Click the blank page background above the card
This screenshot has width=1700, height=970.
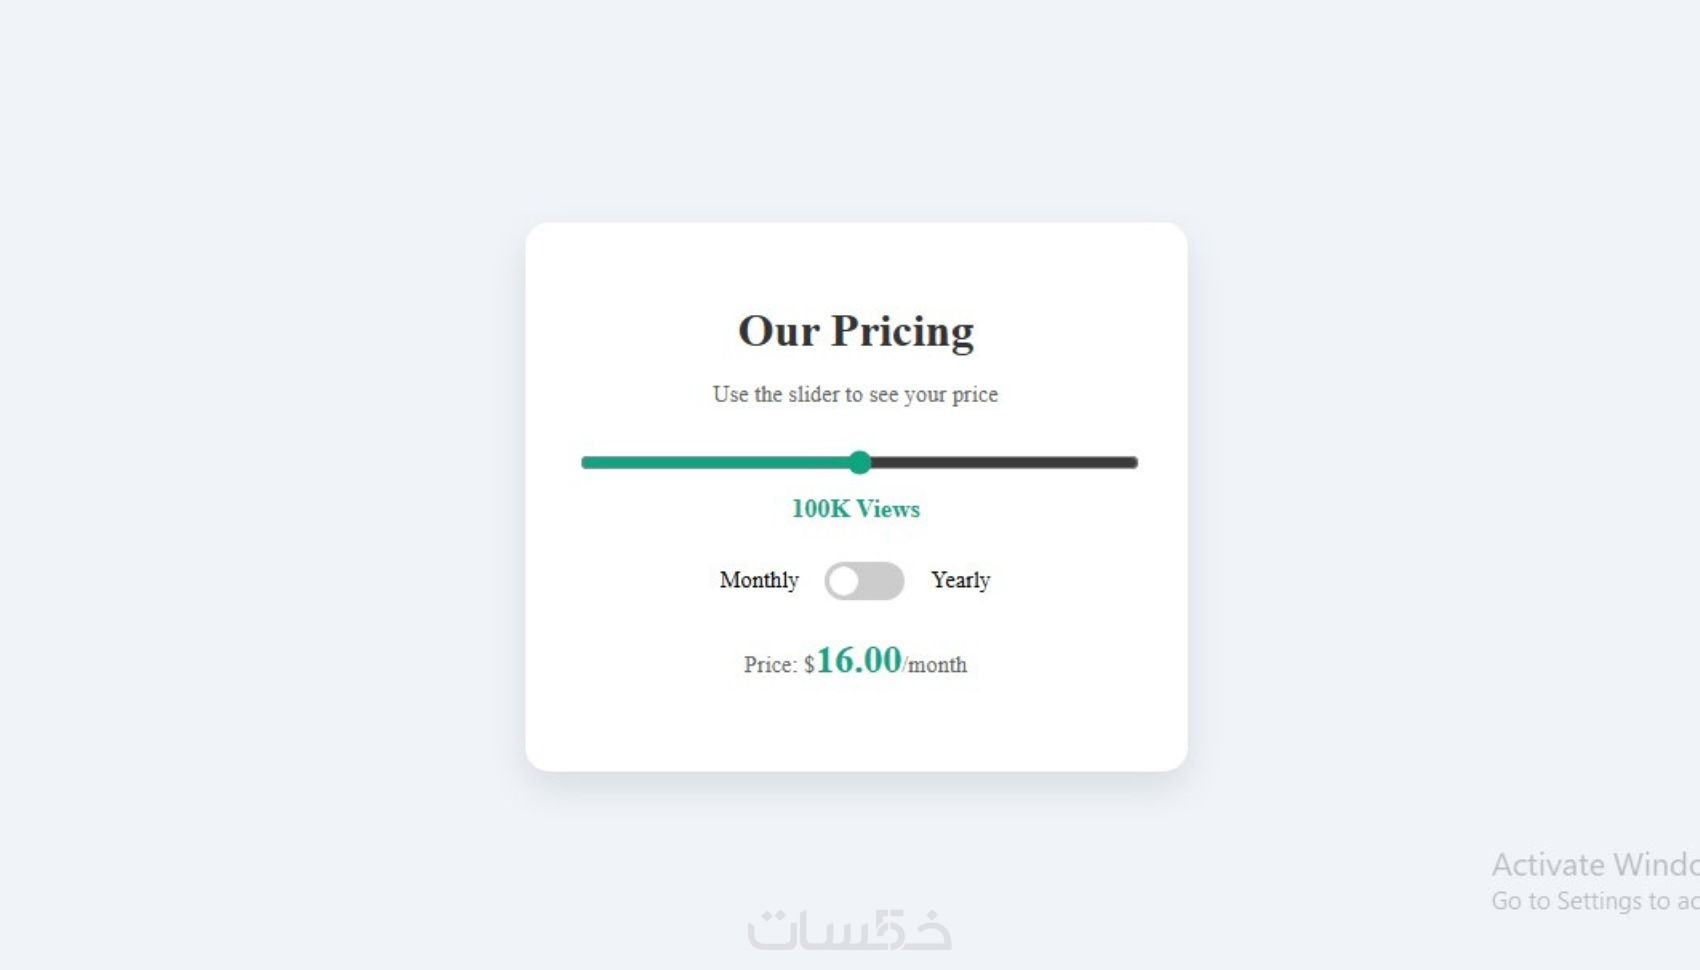click(856, 110)
